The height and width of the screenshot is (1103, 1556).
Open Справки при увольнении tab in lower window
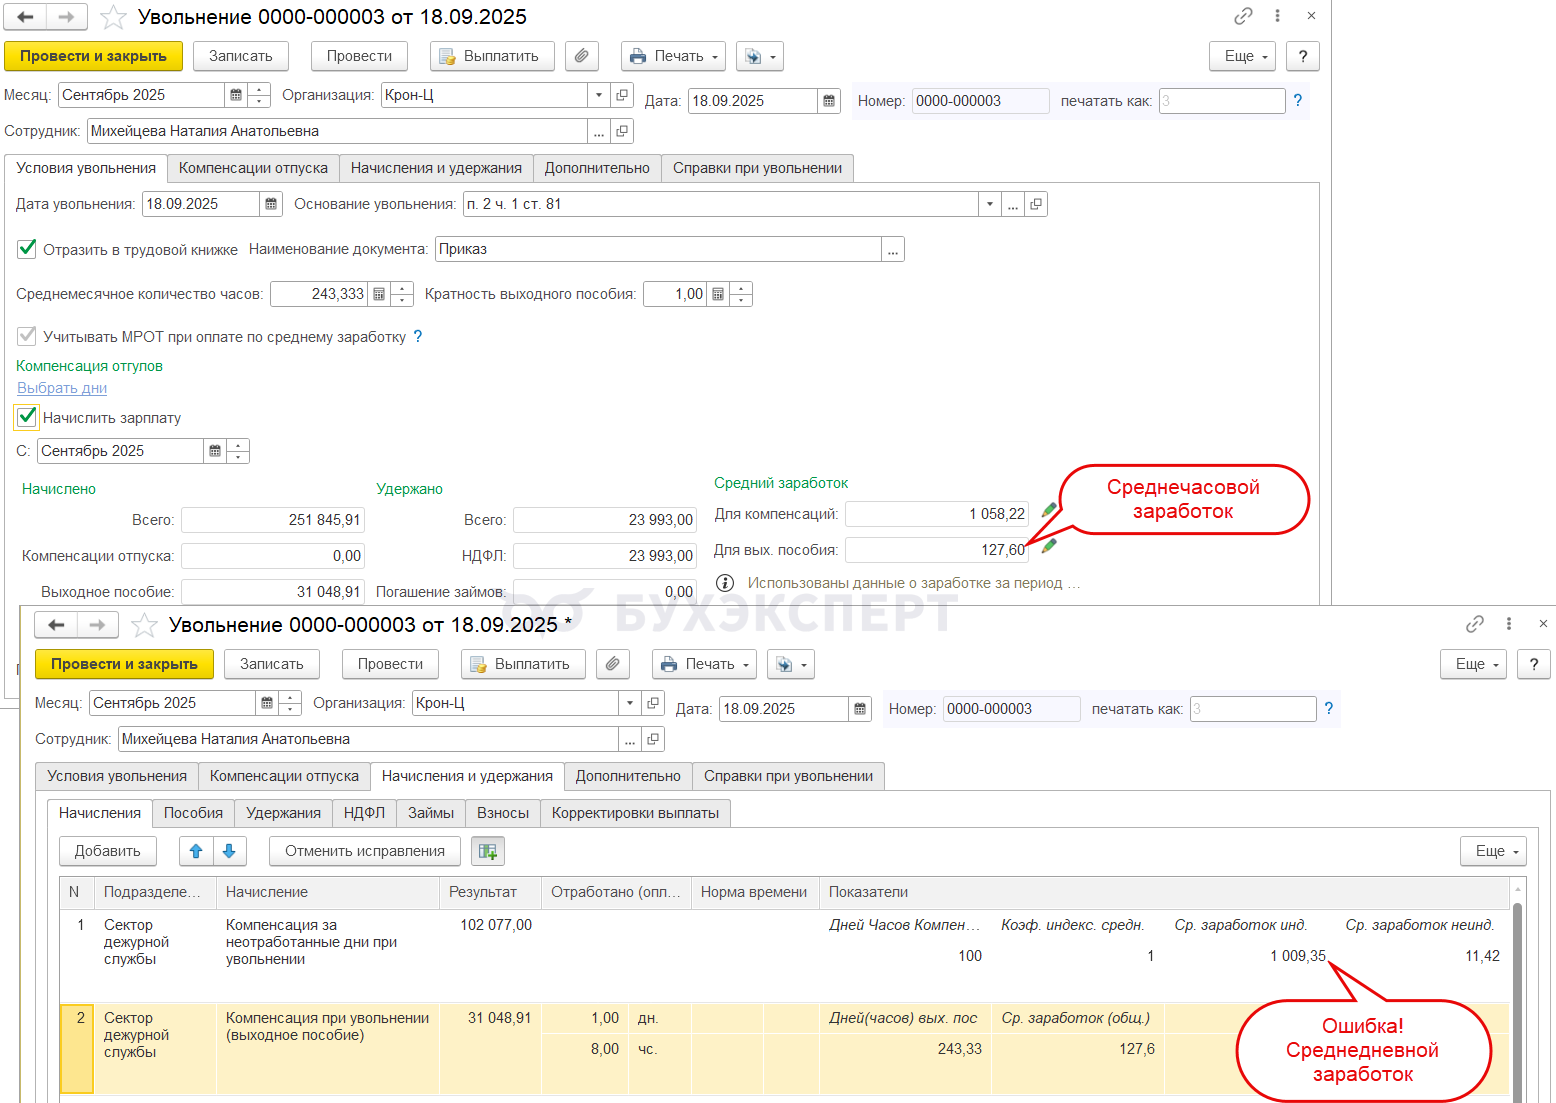tap(788, 776)
